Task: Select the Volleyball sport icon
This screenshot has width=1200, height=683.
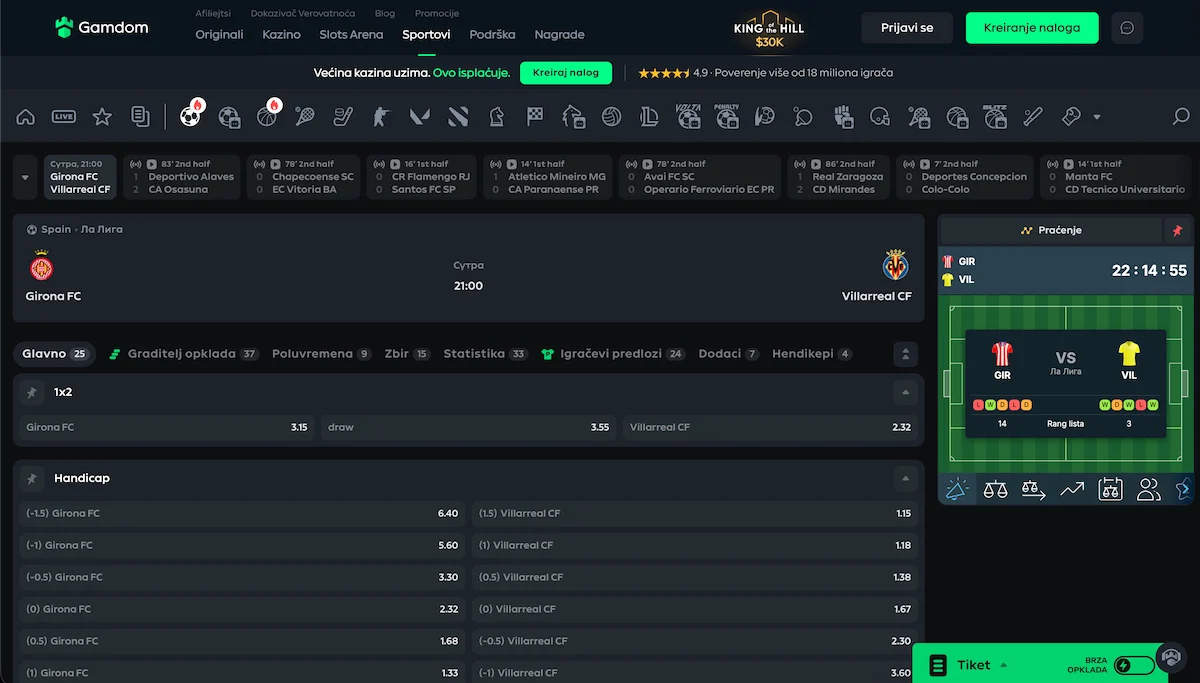Action: pyautogui.click(x=611, y=117)
